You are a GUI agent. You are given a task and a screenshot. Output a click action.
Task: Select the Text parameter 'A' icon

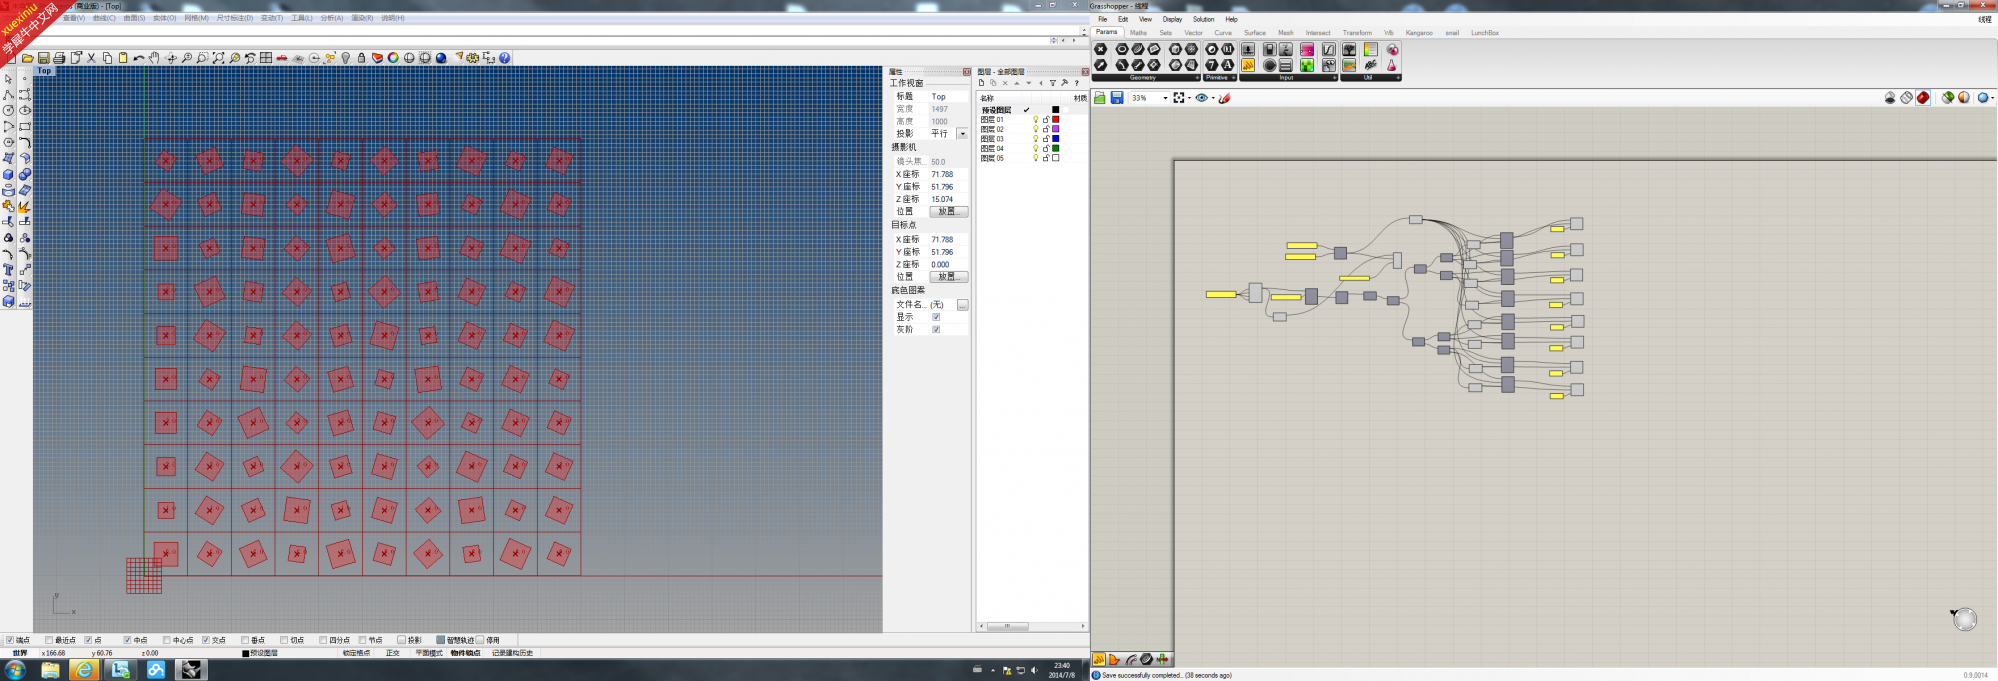(x=1228, y=65)
